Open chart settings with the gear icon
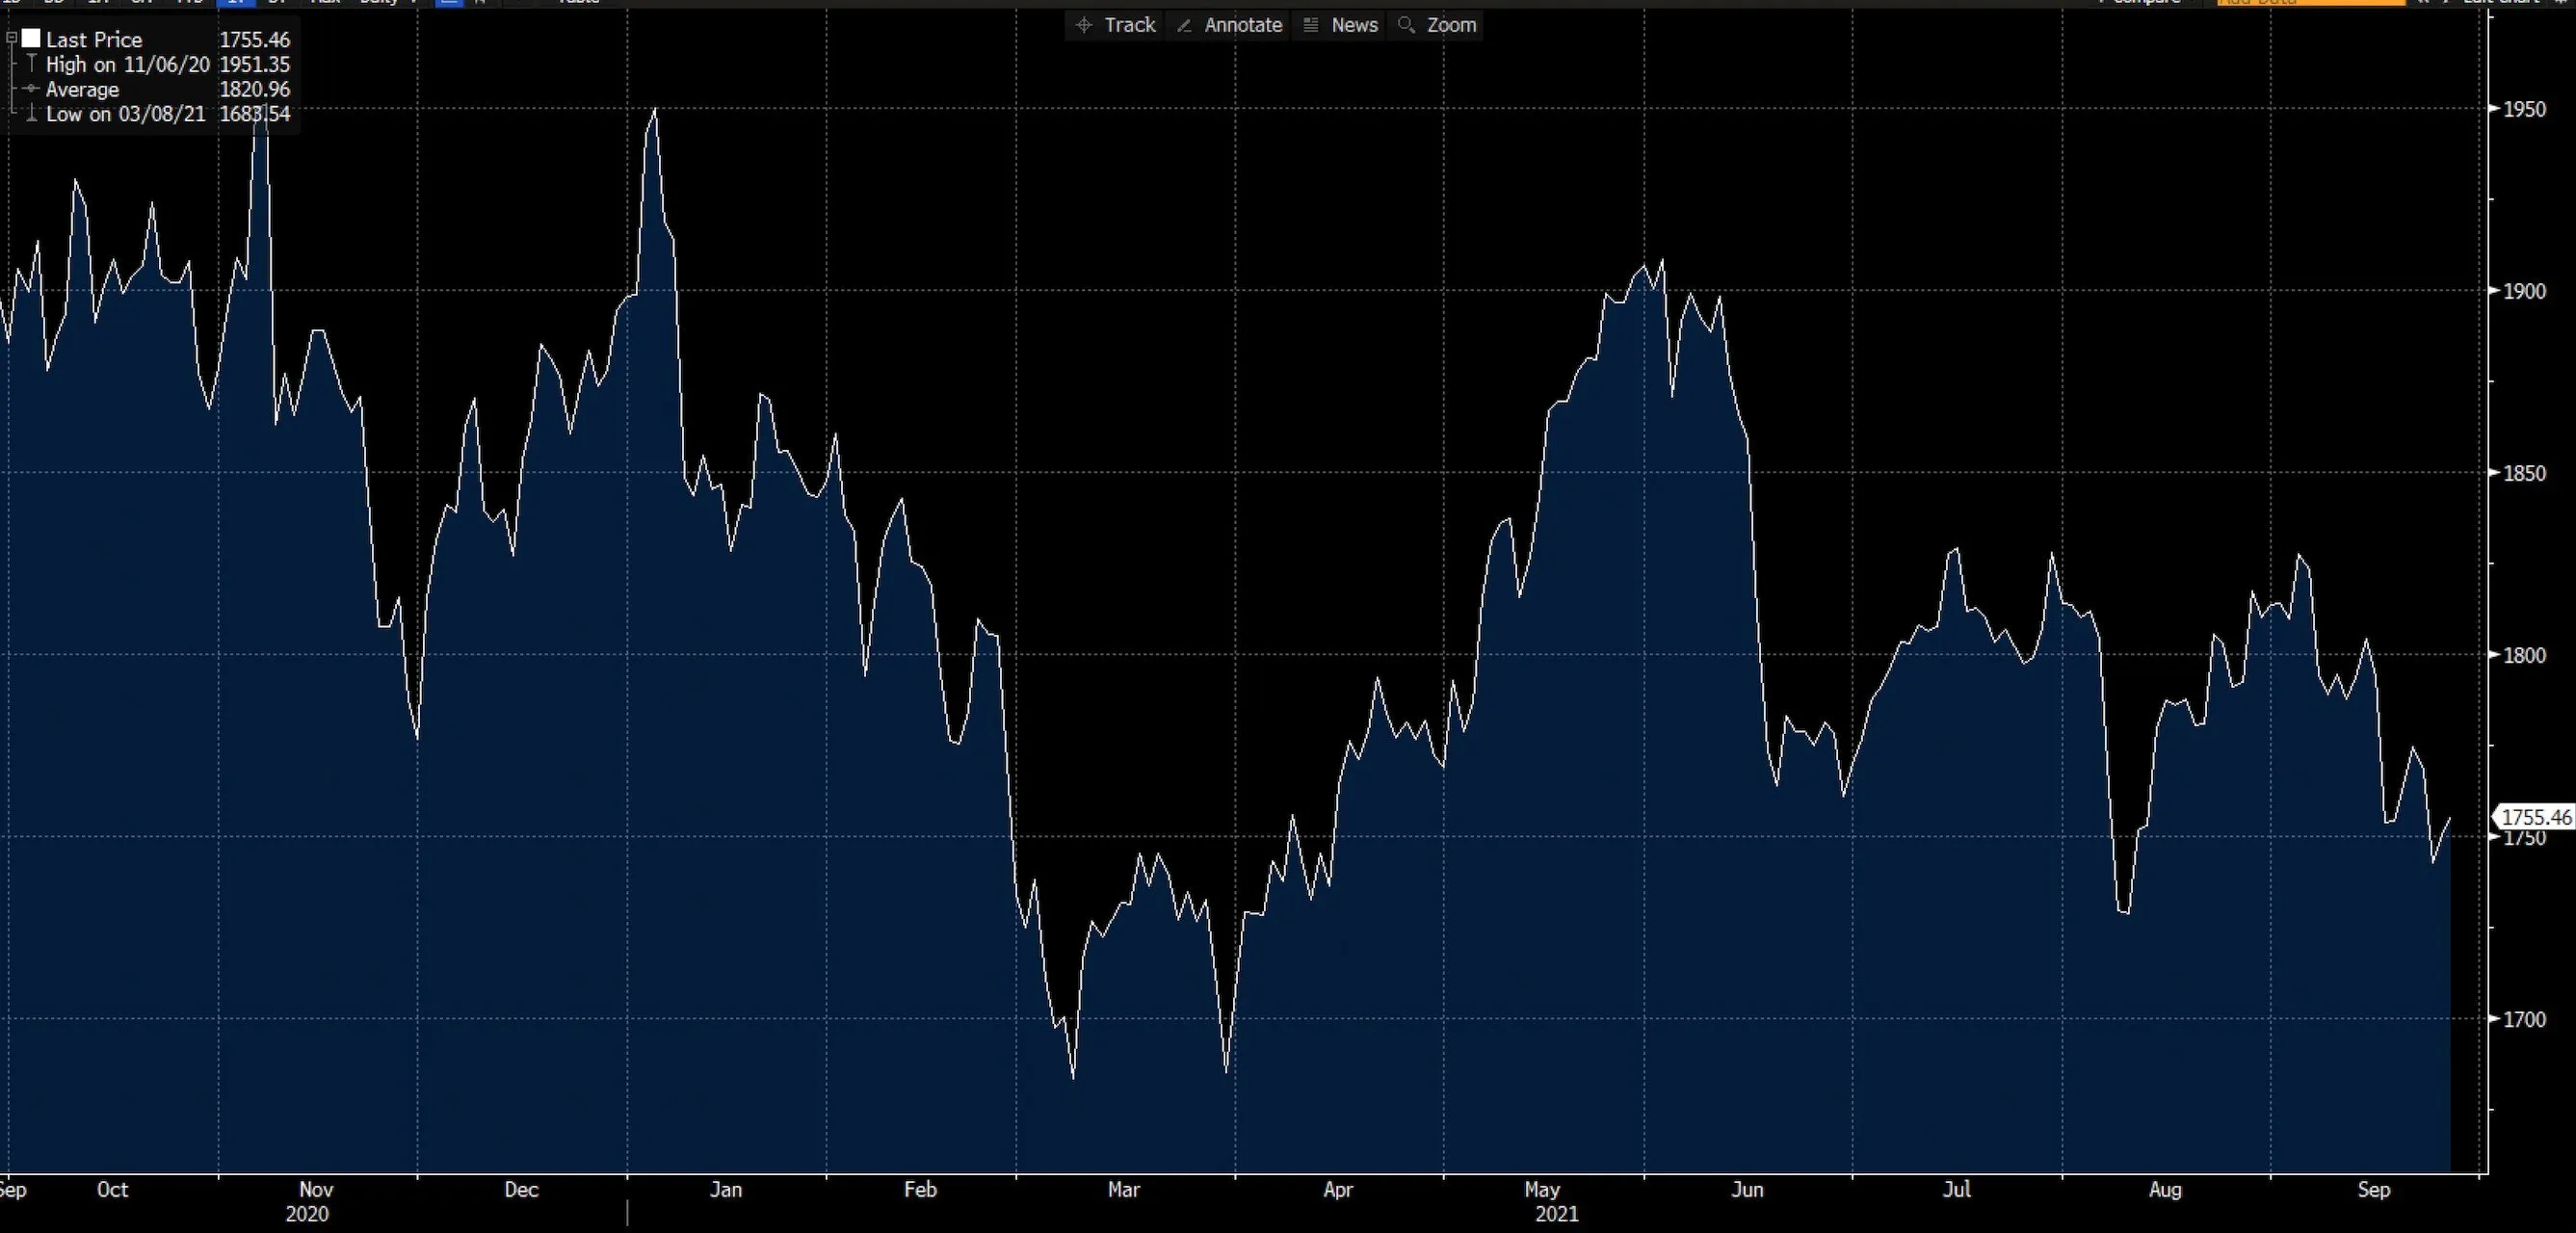Viewport: 2576px width, 1233px height. 2566,3
